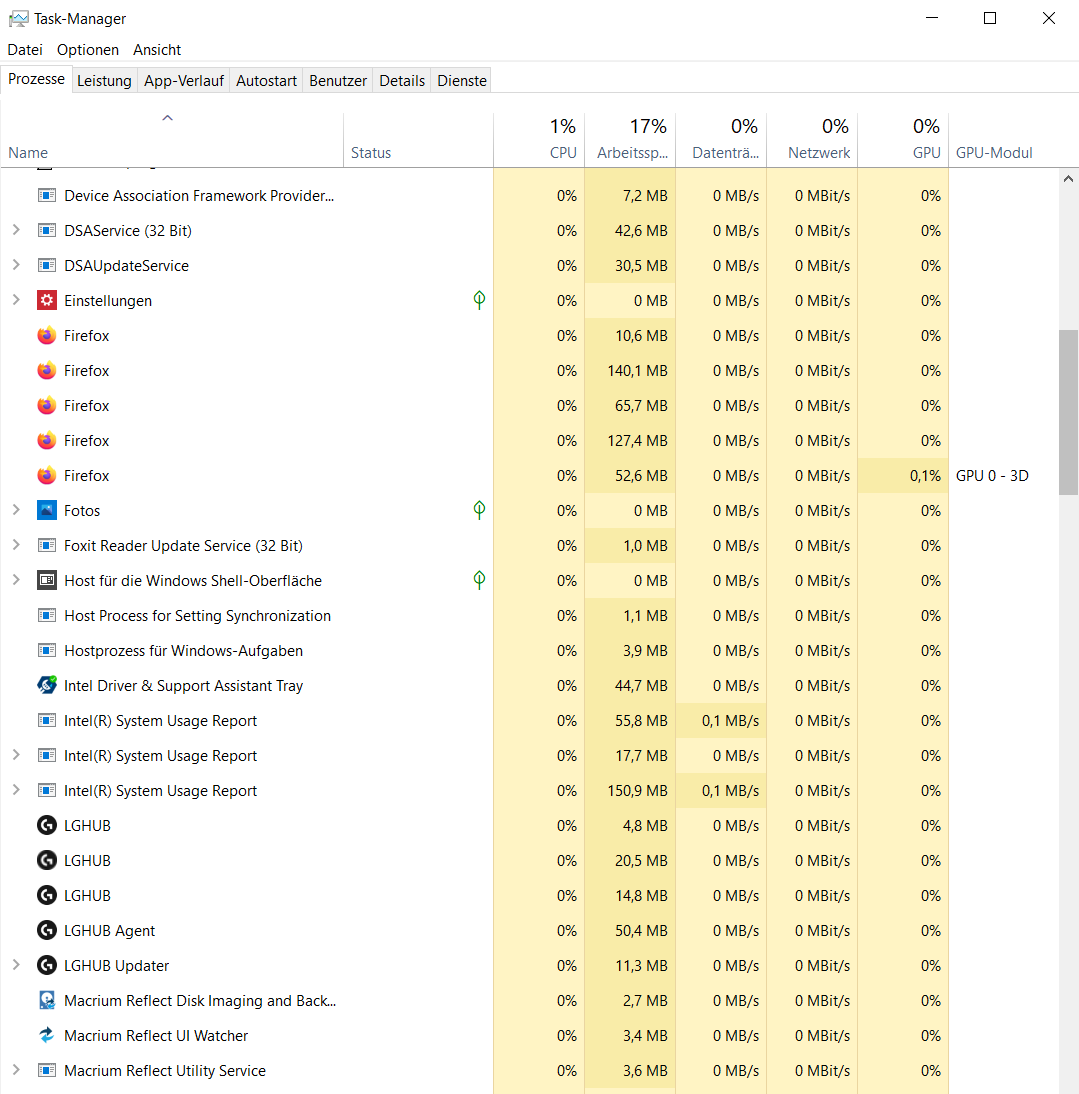Switch to the Benutzer tab

(338, 81)
